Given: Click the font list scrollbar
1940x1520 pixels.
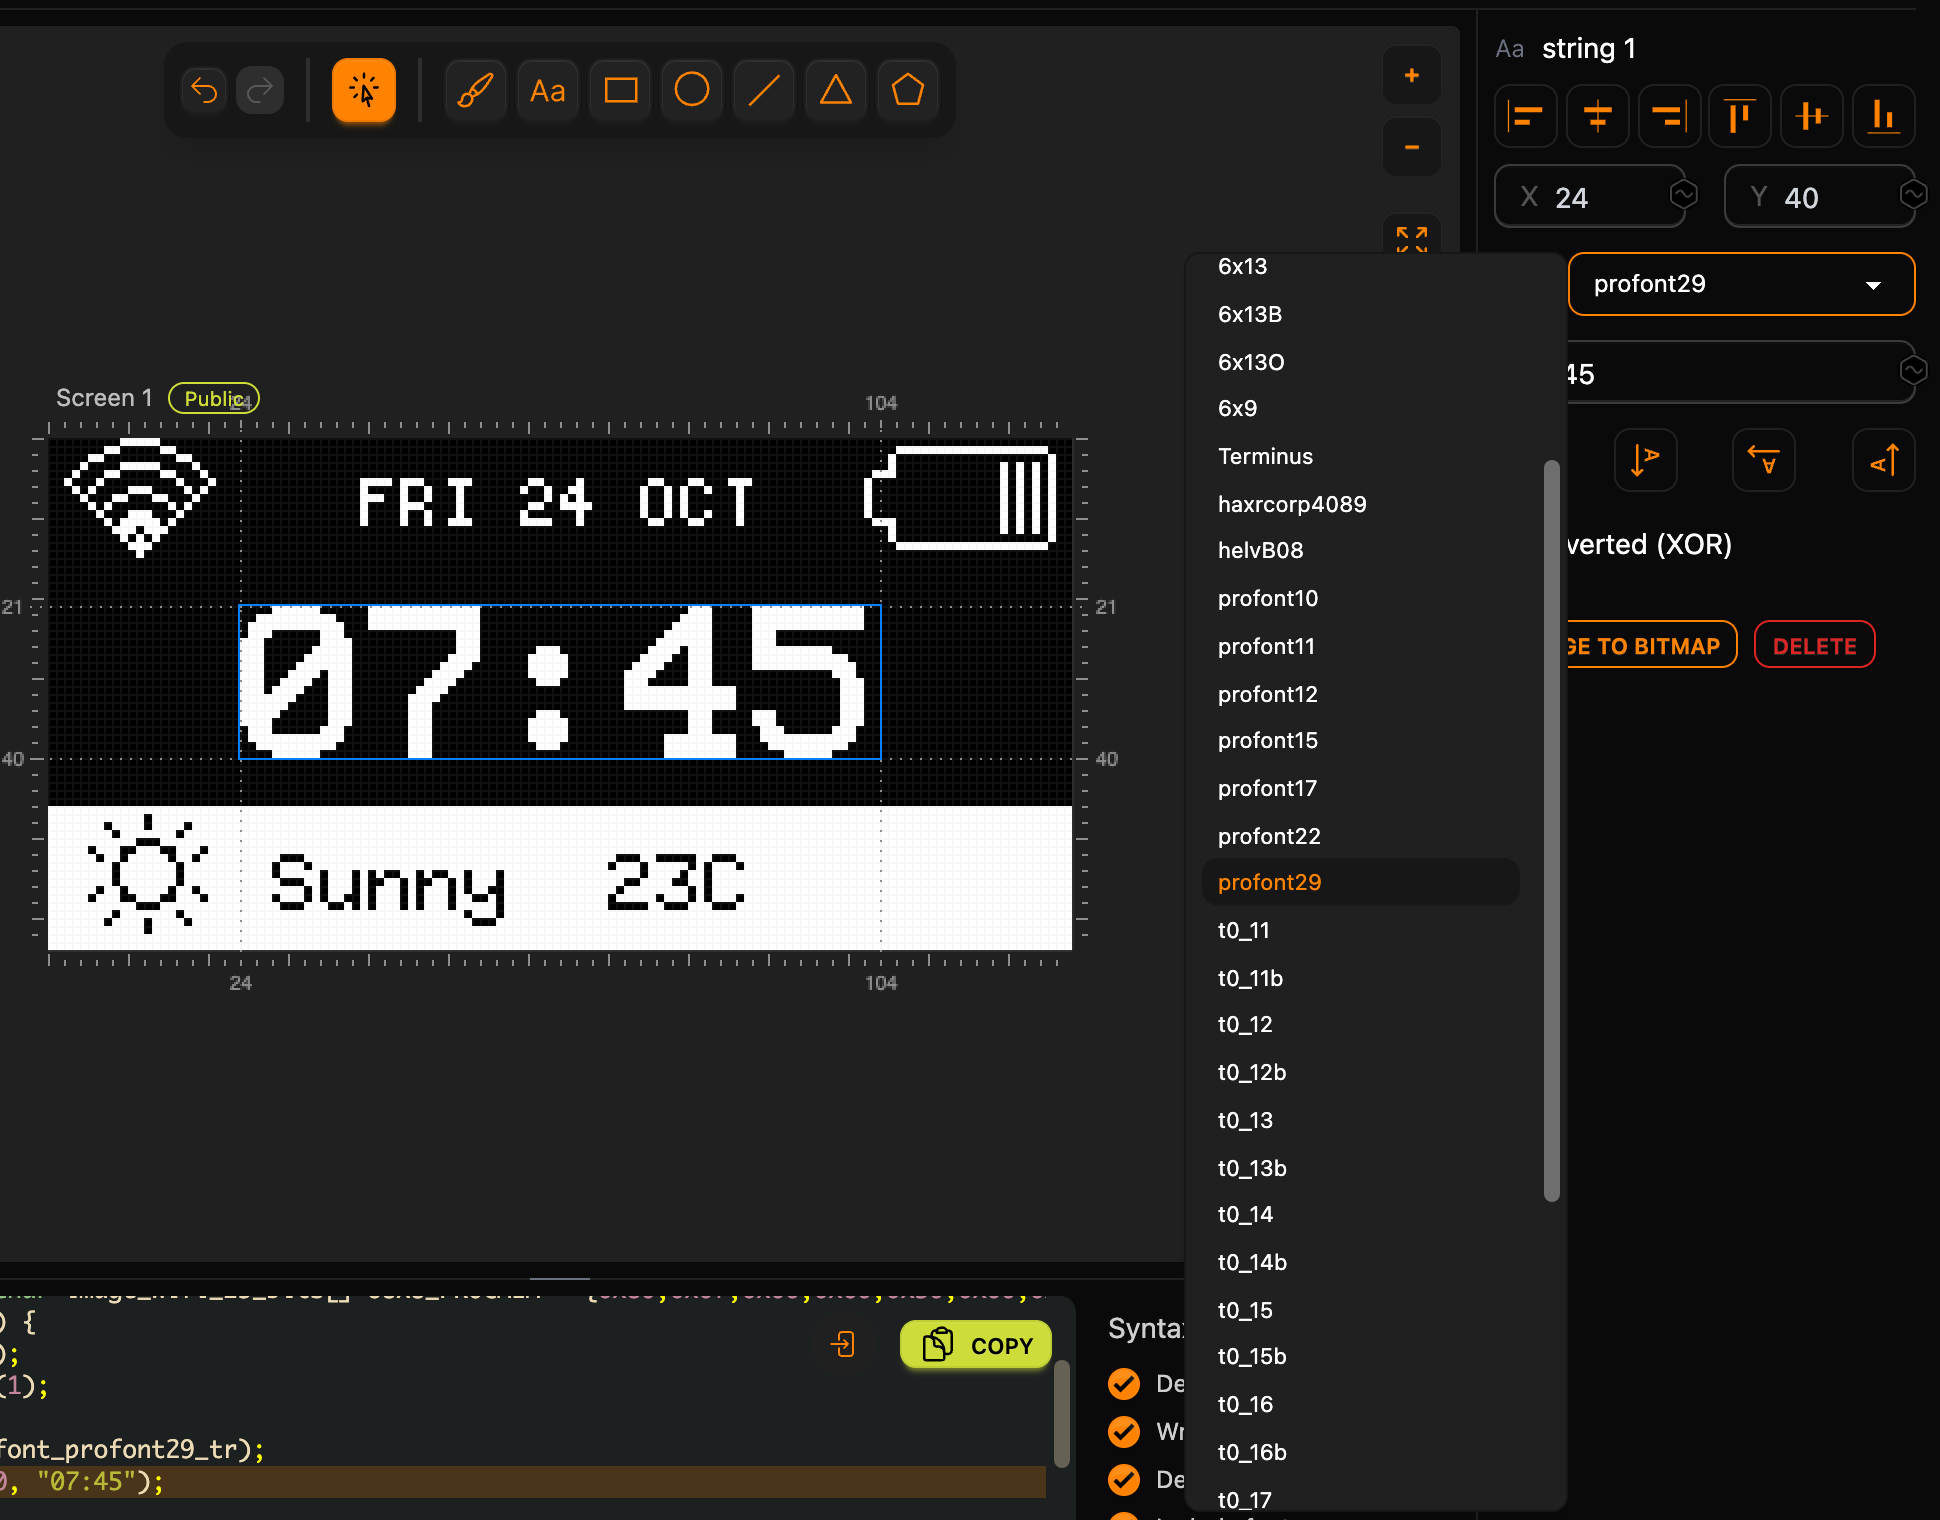Looking at the screenshot, I should click(1552, 830).
